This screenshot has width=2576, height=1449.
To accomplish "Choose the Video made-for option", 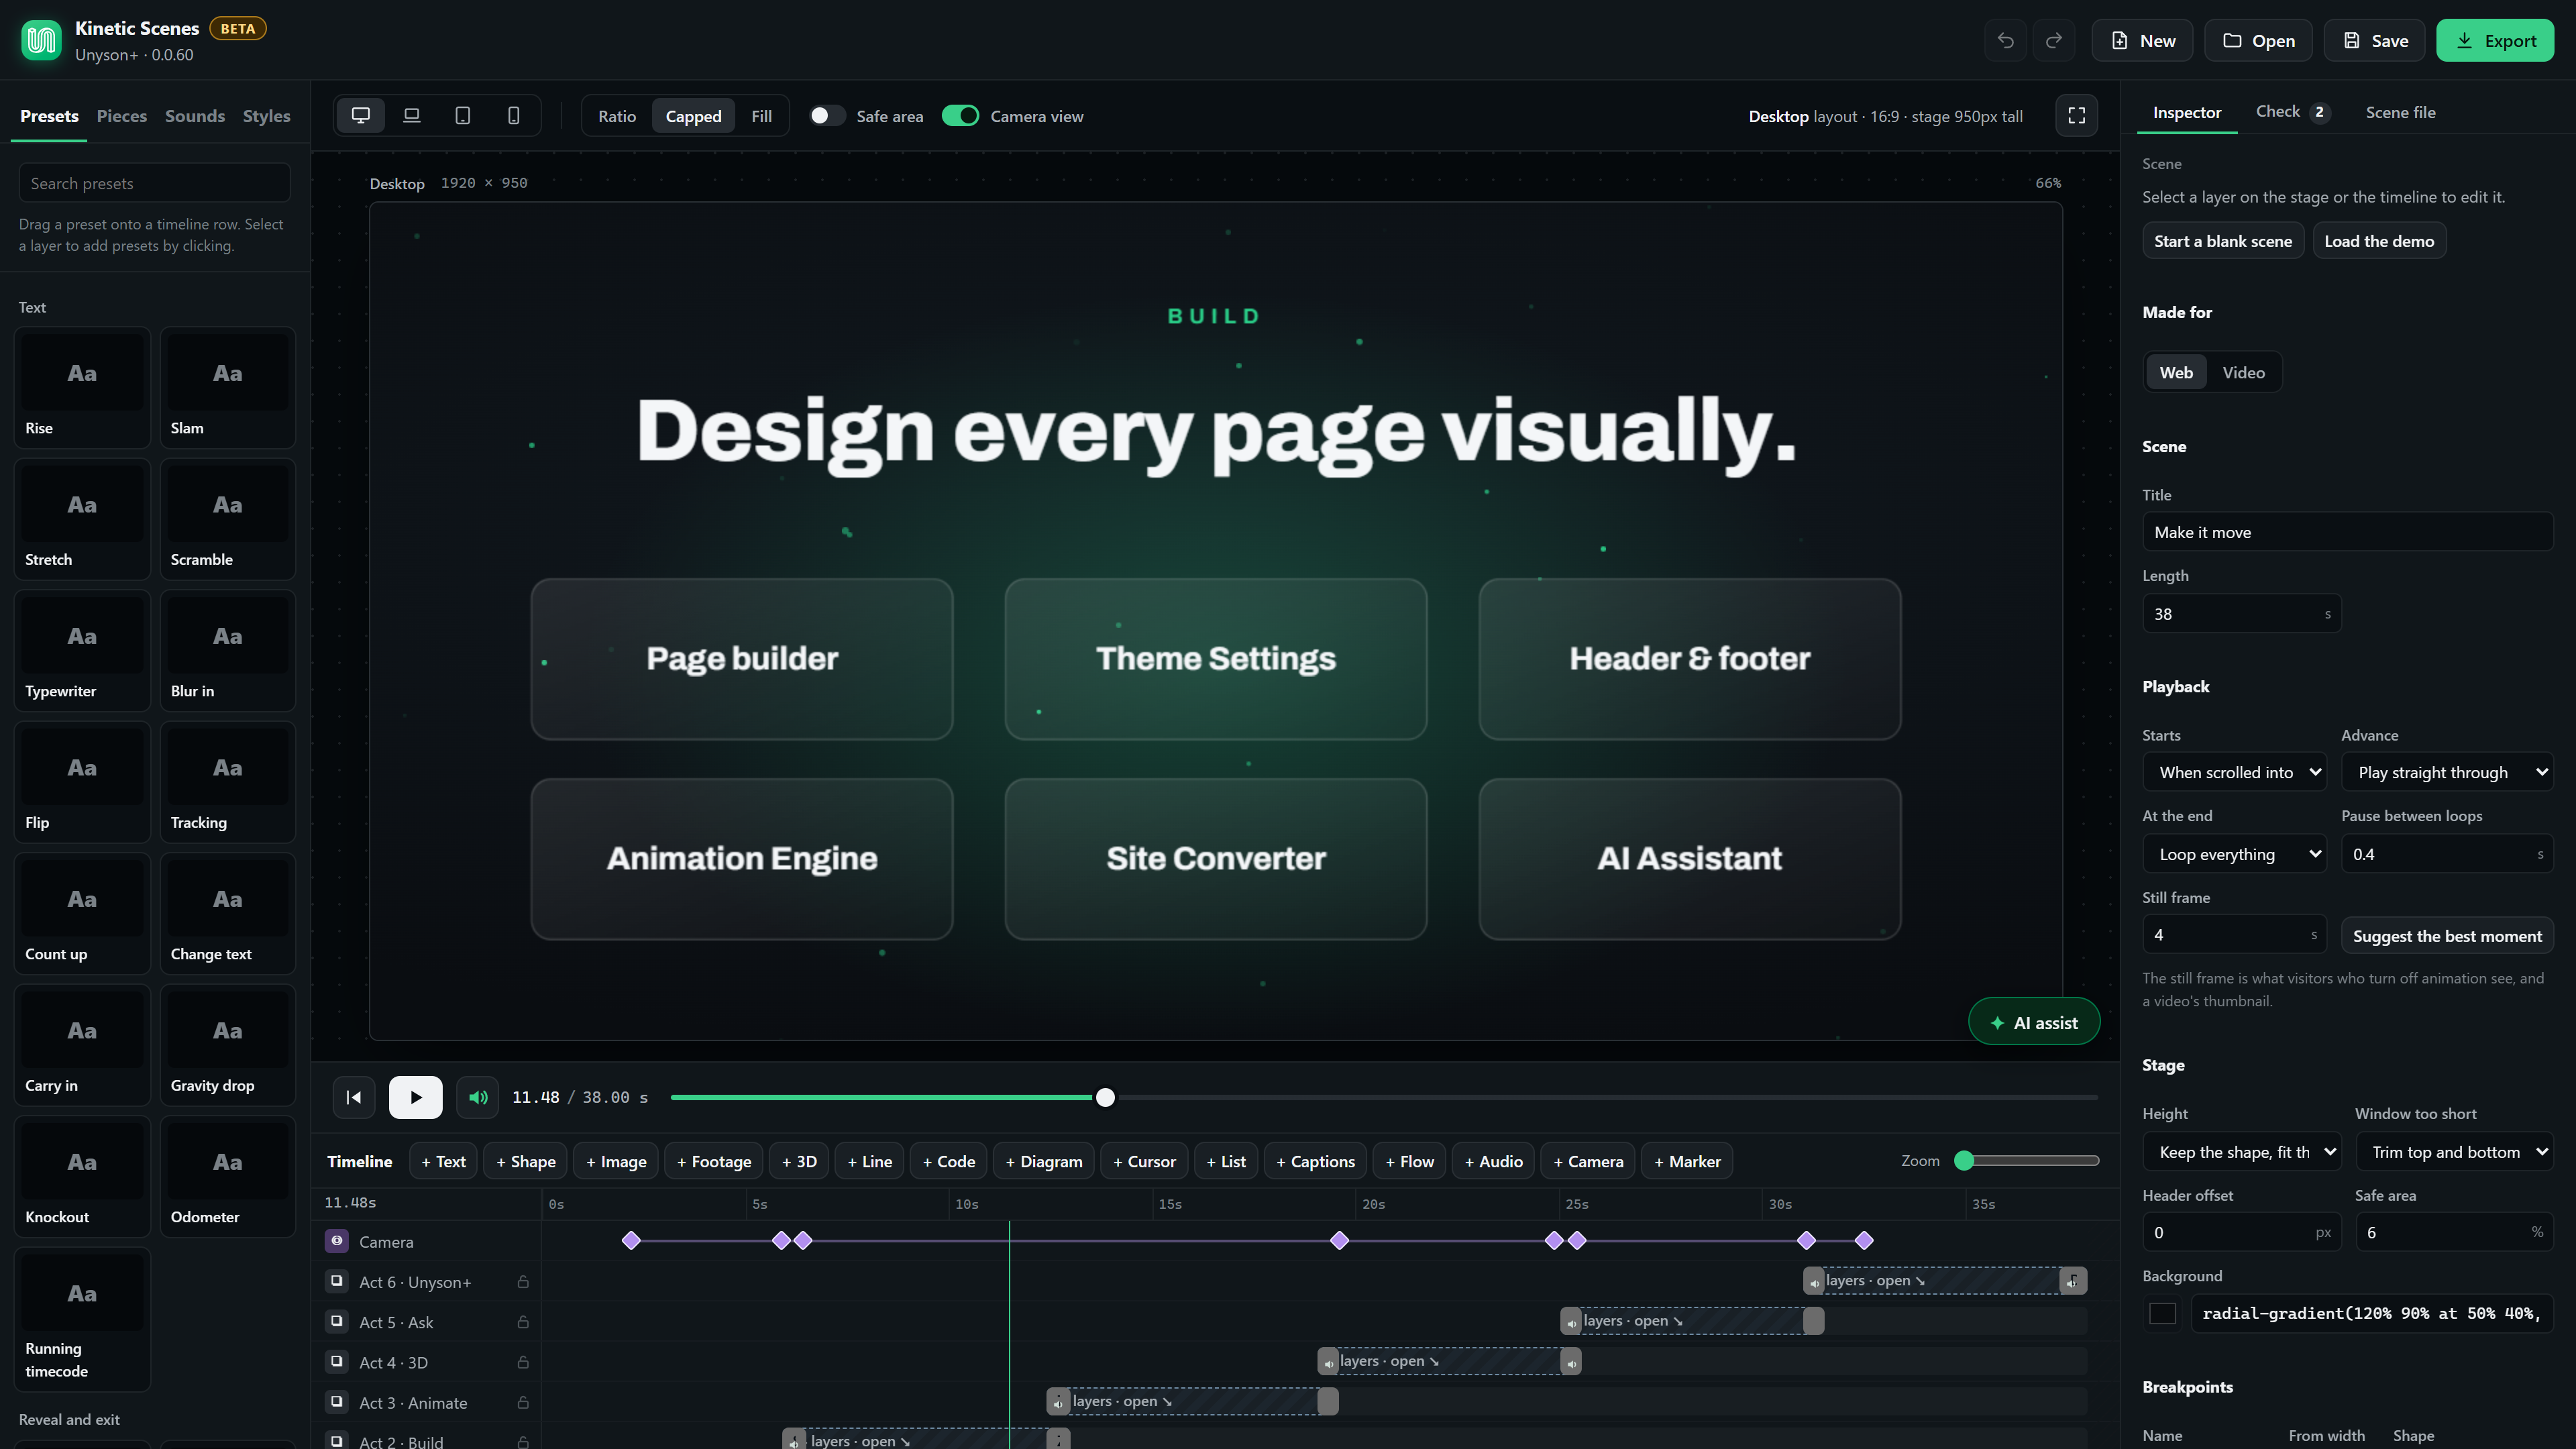I will (x=2243, y=372).
